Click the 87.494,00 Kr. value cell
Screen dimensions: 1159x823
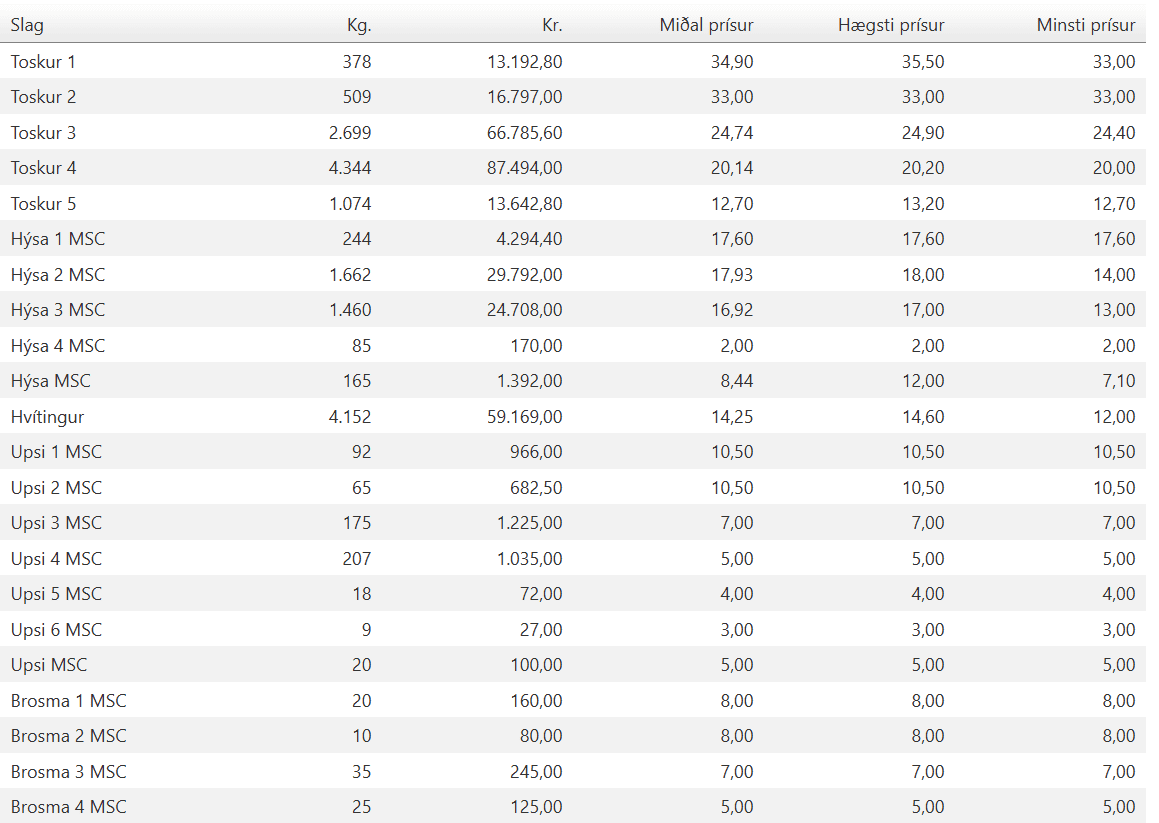tap(524, 168)
